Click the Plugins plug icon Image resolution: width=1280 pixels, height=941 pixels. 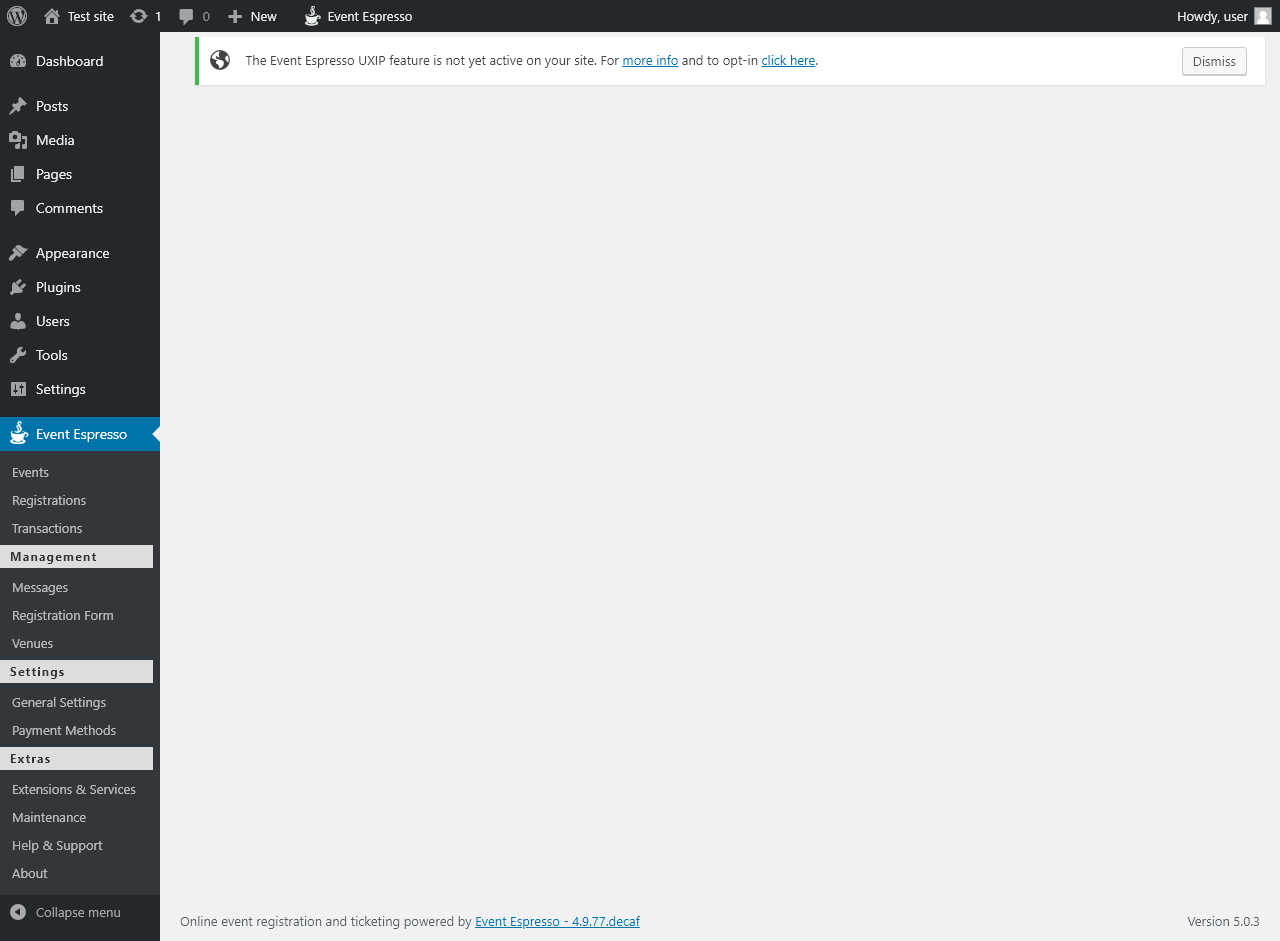[x=18, y=287]
